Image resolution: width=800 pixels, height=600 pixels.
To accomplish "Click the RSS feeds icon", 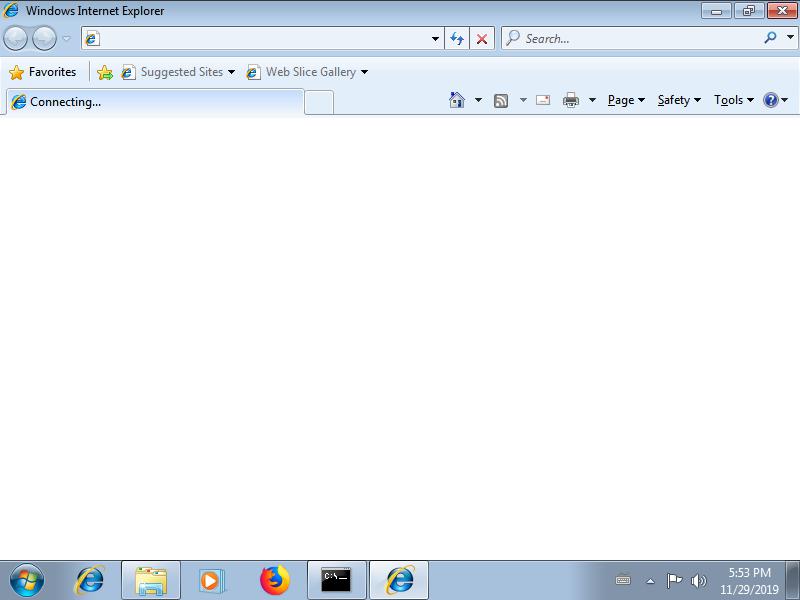I will coord(501,100).
